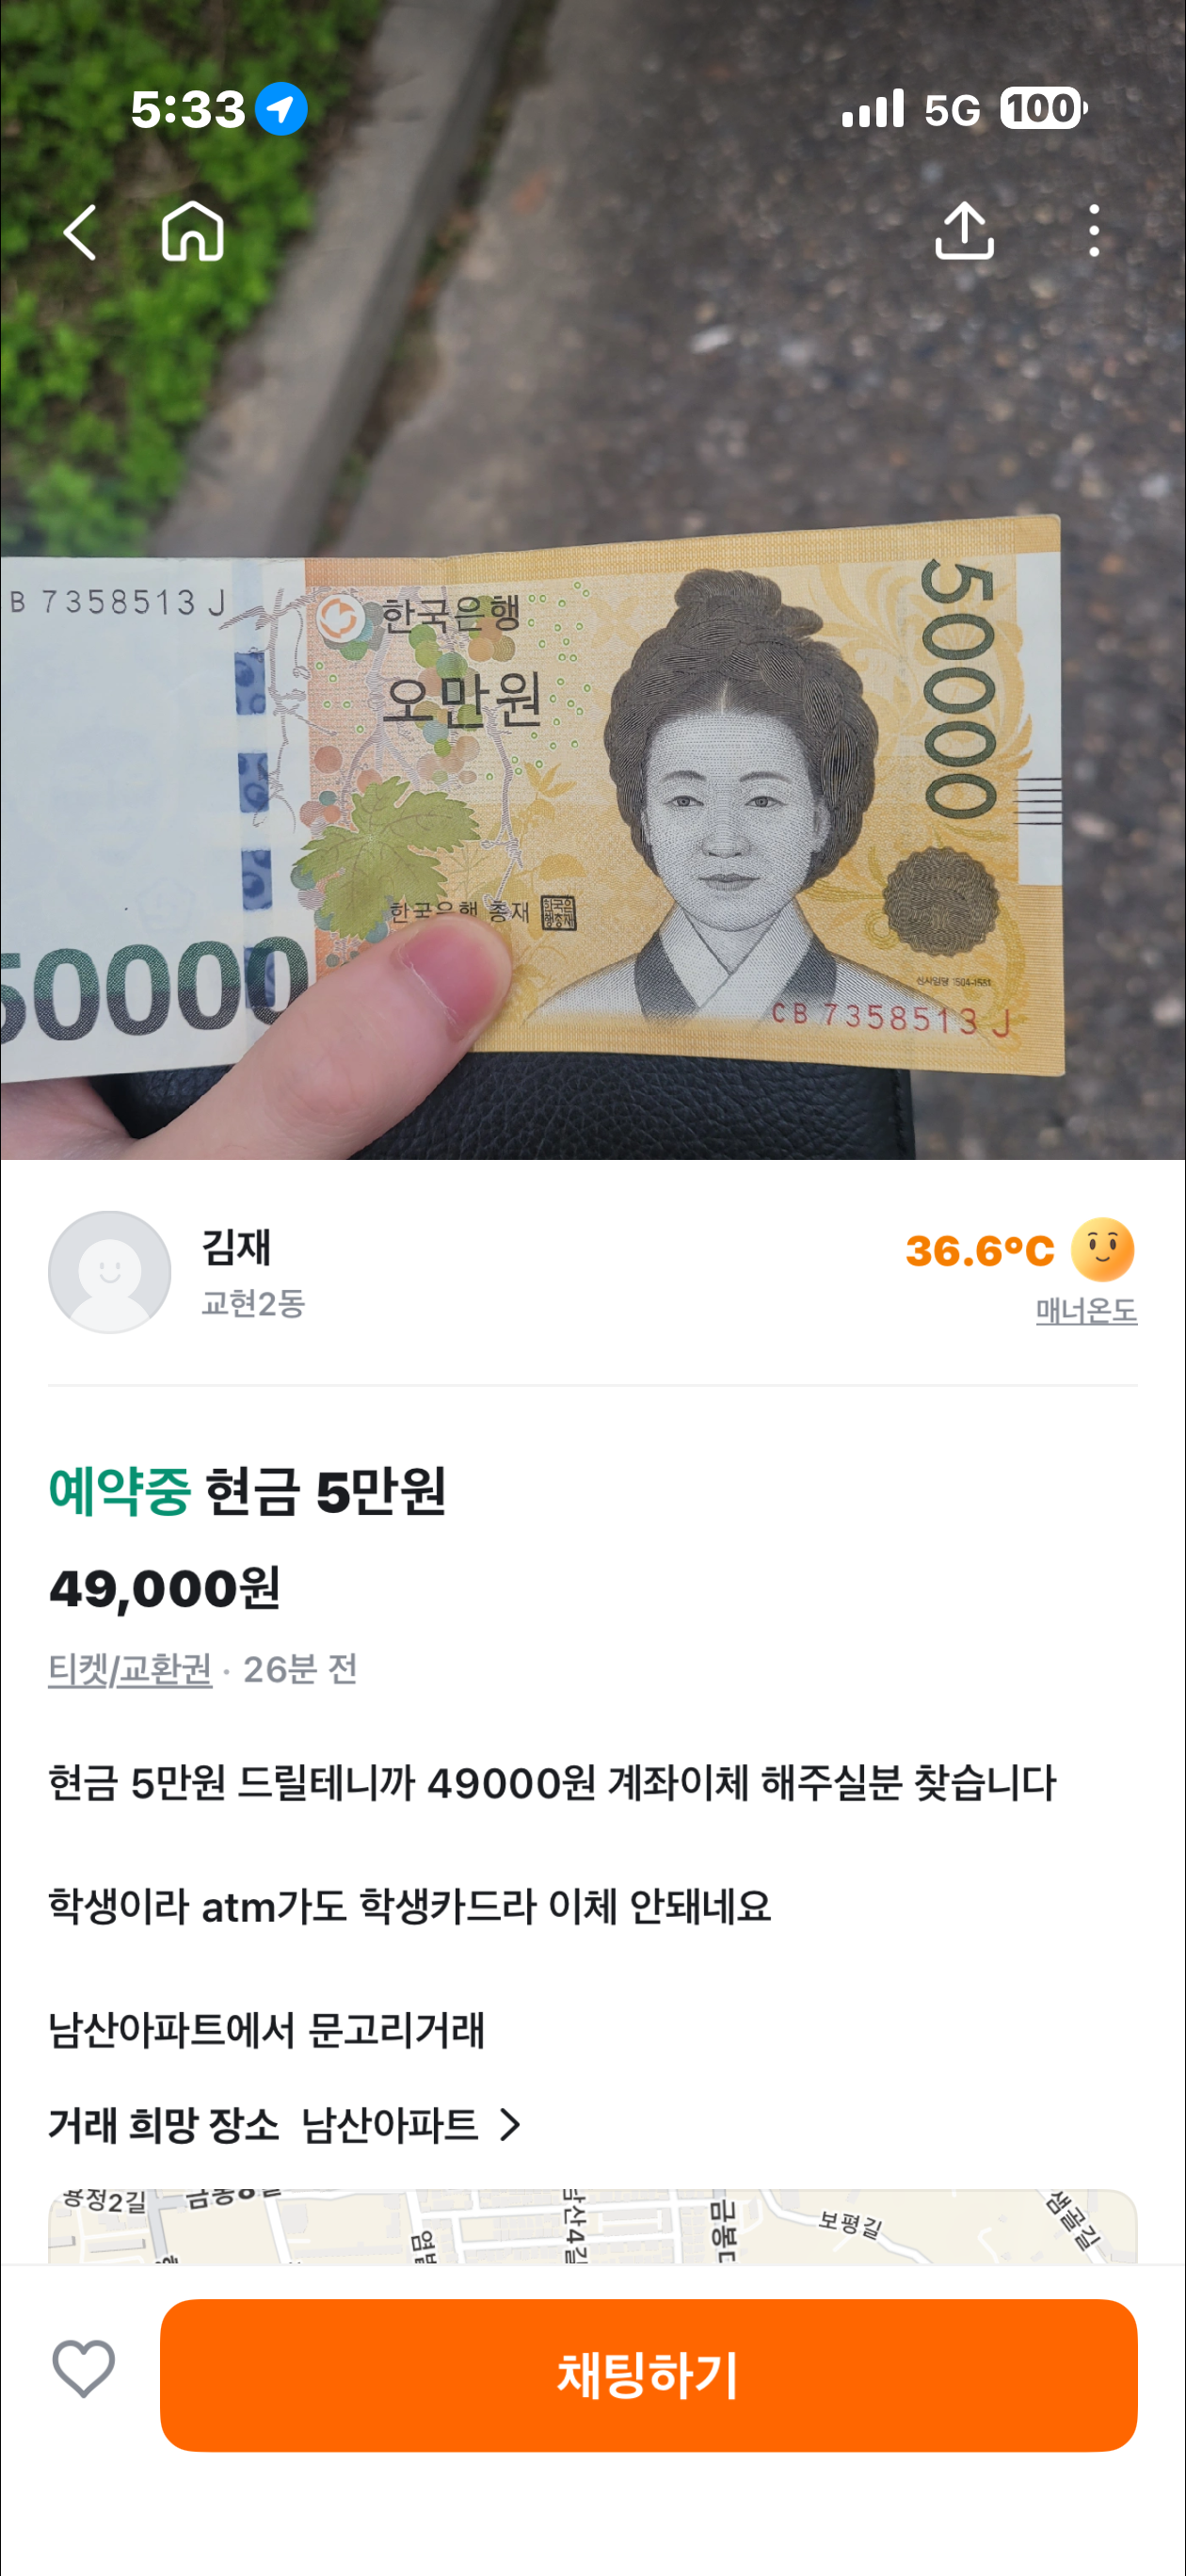Tap the 채팅하기 chat button
This screenshot has width=1186, height=2576.
pyautogui.click(x=648, y=2375)
